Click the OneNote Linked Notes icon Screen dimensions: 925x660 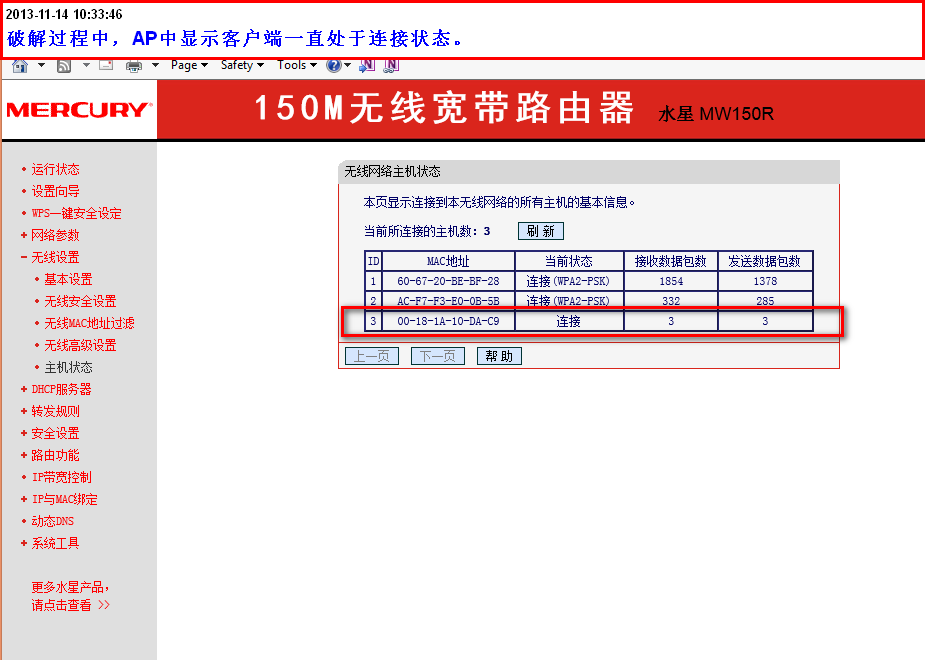[x=391, y=65]
